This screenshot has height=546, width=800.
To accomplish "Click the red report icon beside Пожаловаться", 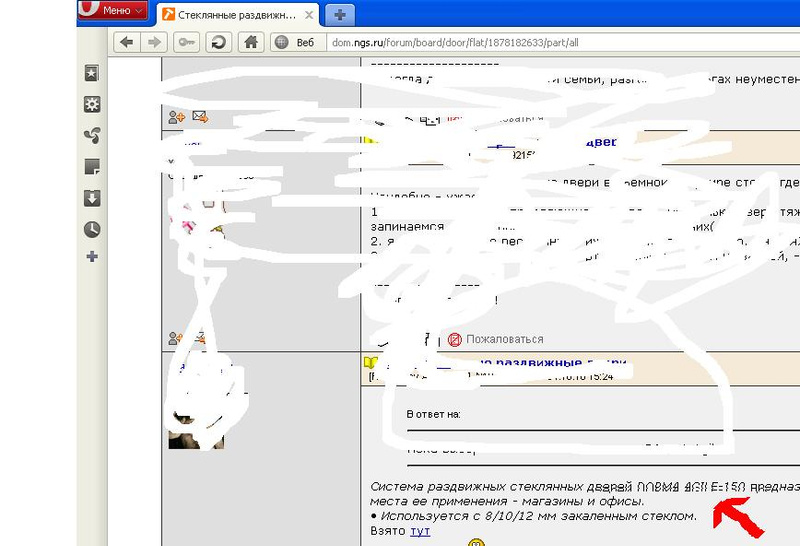I will pyautogui.click(x=455, y=339).
